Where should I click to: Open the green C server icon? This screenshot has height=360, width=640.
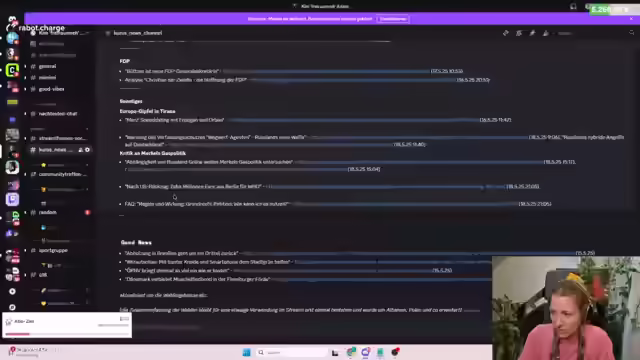tap(12, 70)
